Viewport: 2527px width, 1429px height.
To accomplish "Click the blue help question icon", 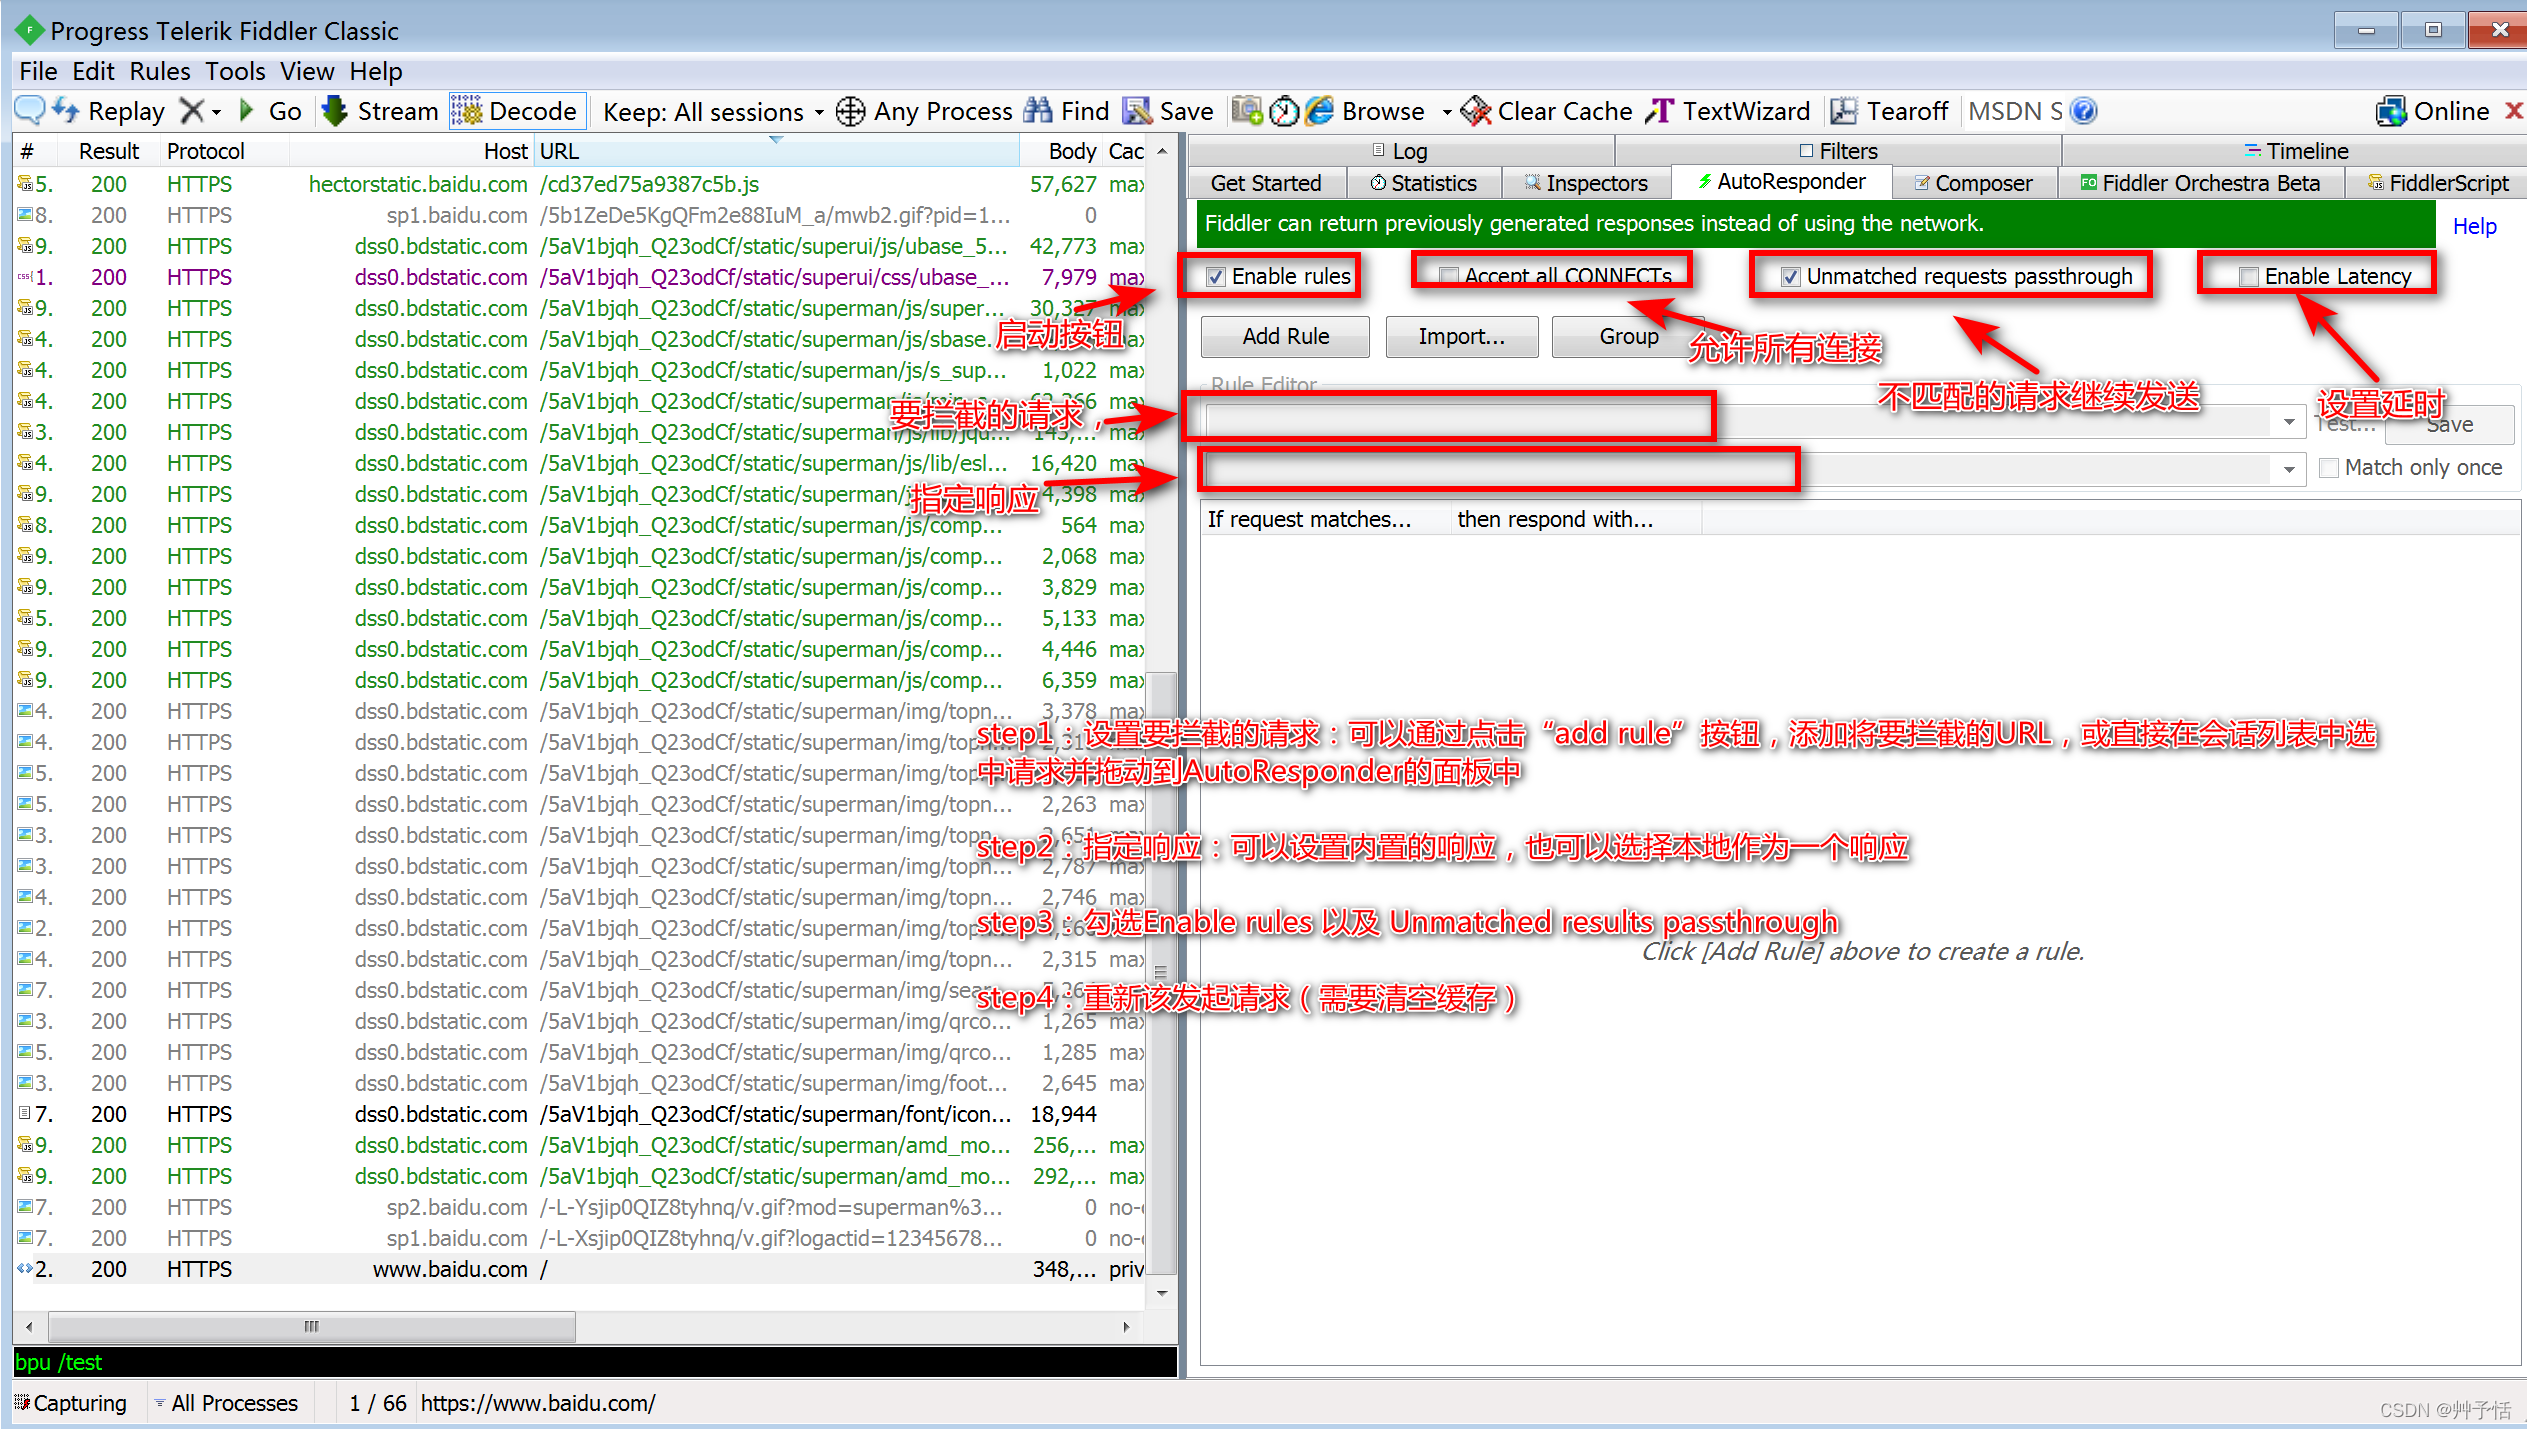I will 2084,111.
